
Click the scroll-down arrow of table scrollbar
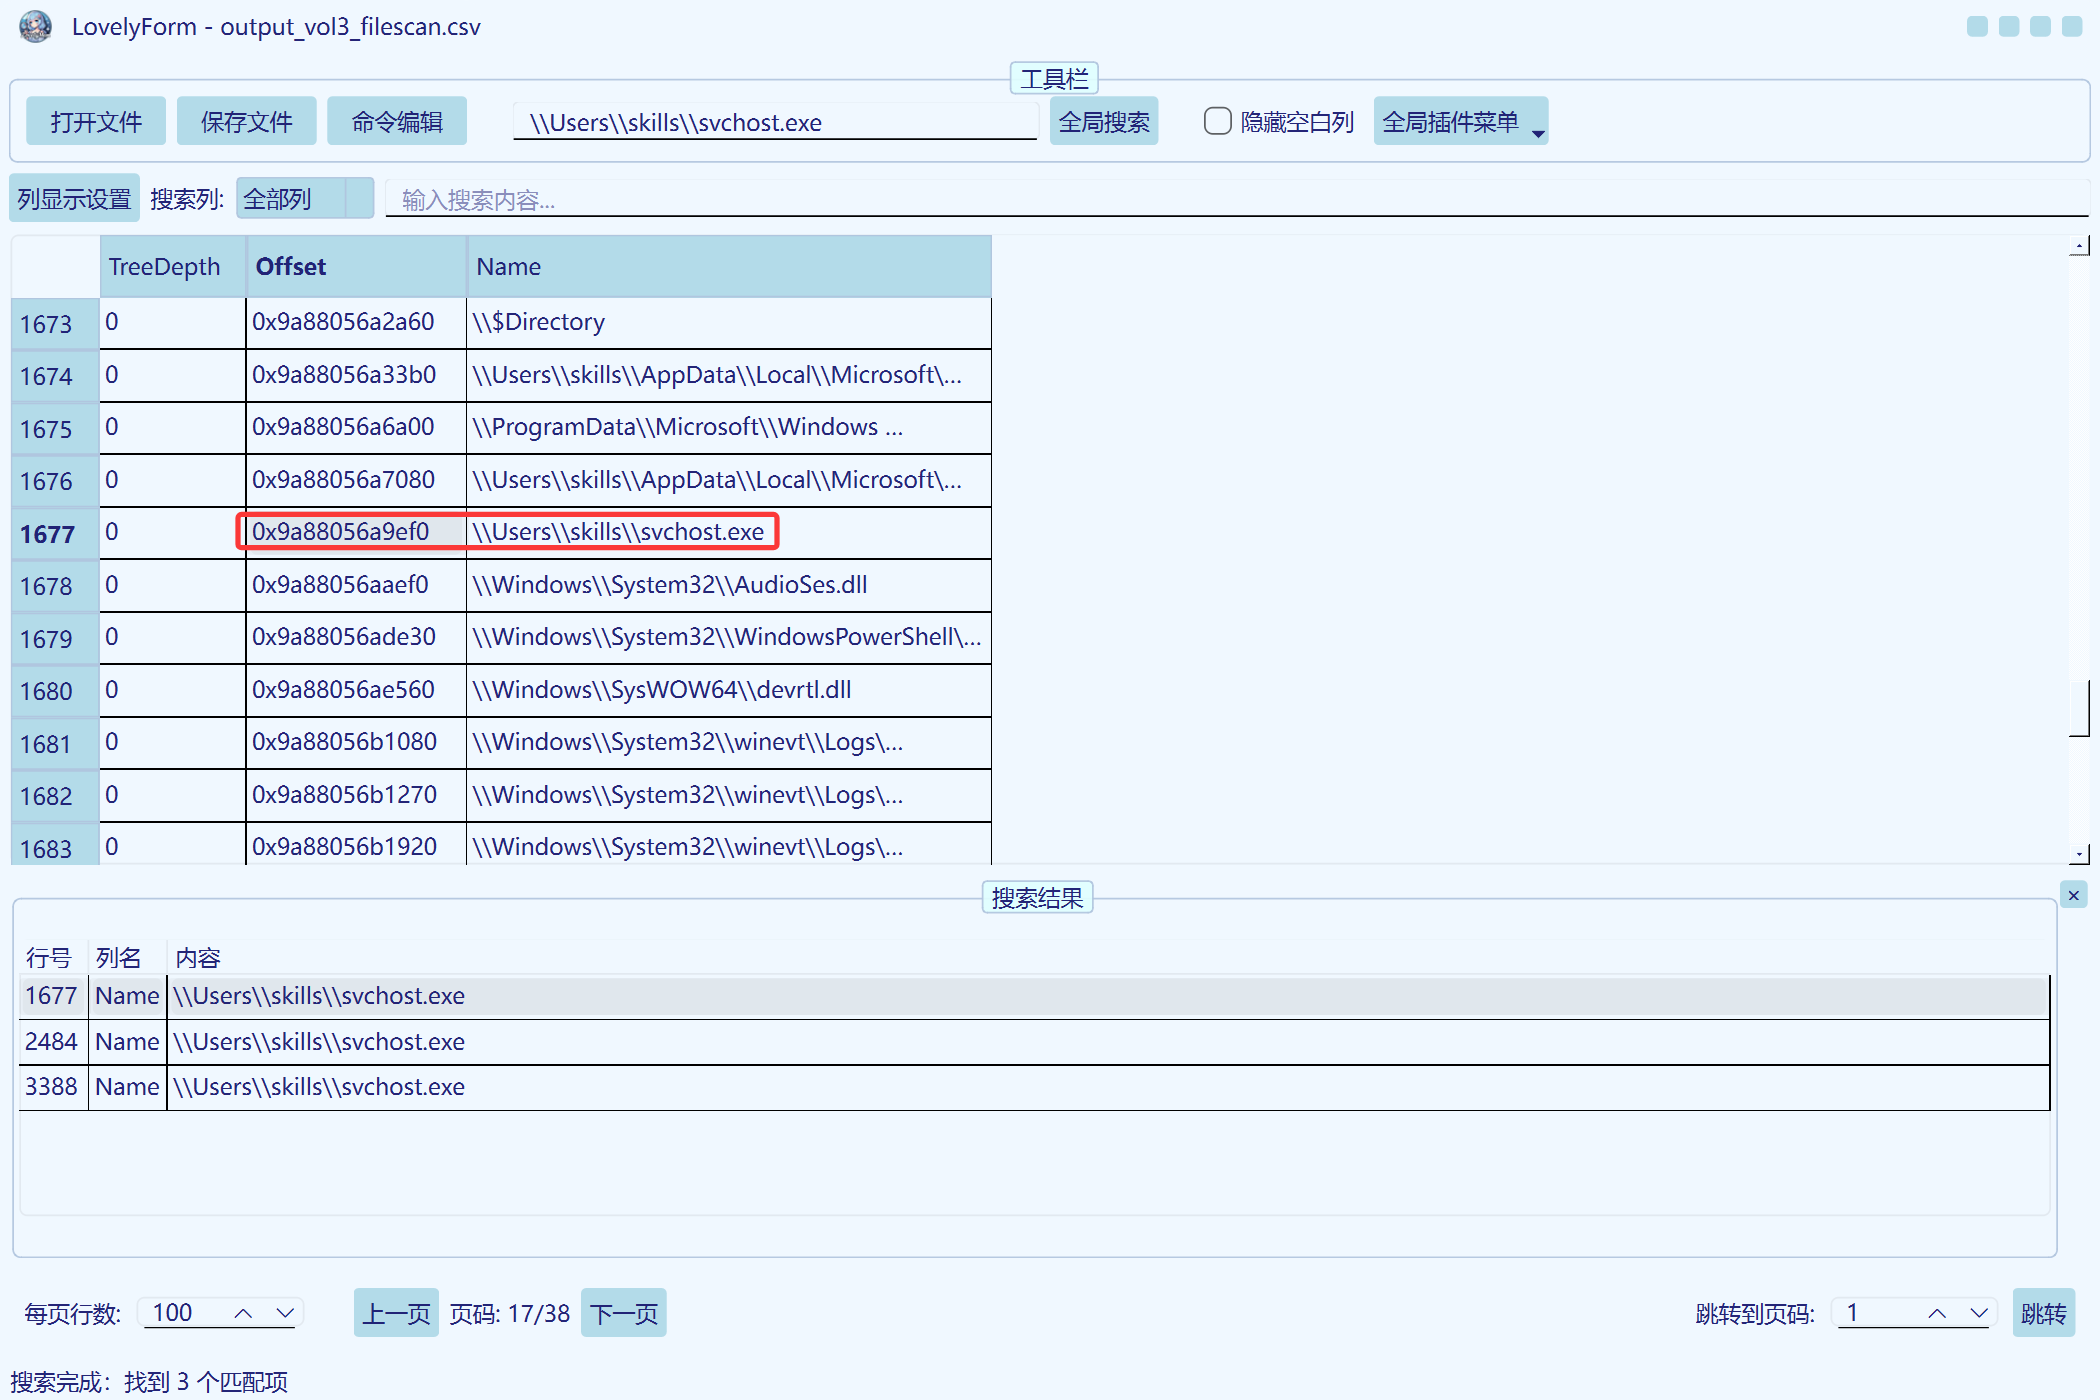click(x=2079, y=854)
